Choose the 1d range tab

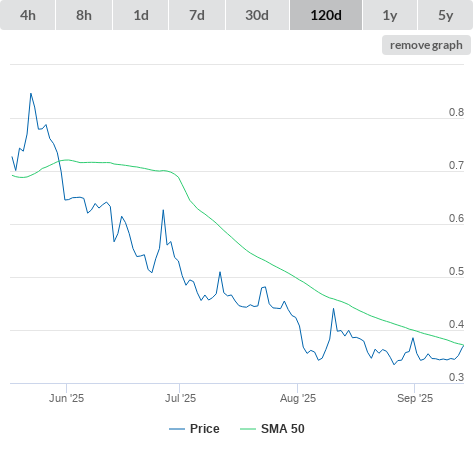coord(141,15)
